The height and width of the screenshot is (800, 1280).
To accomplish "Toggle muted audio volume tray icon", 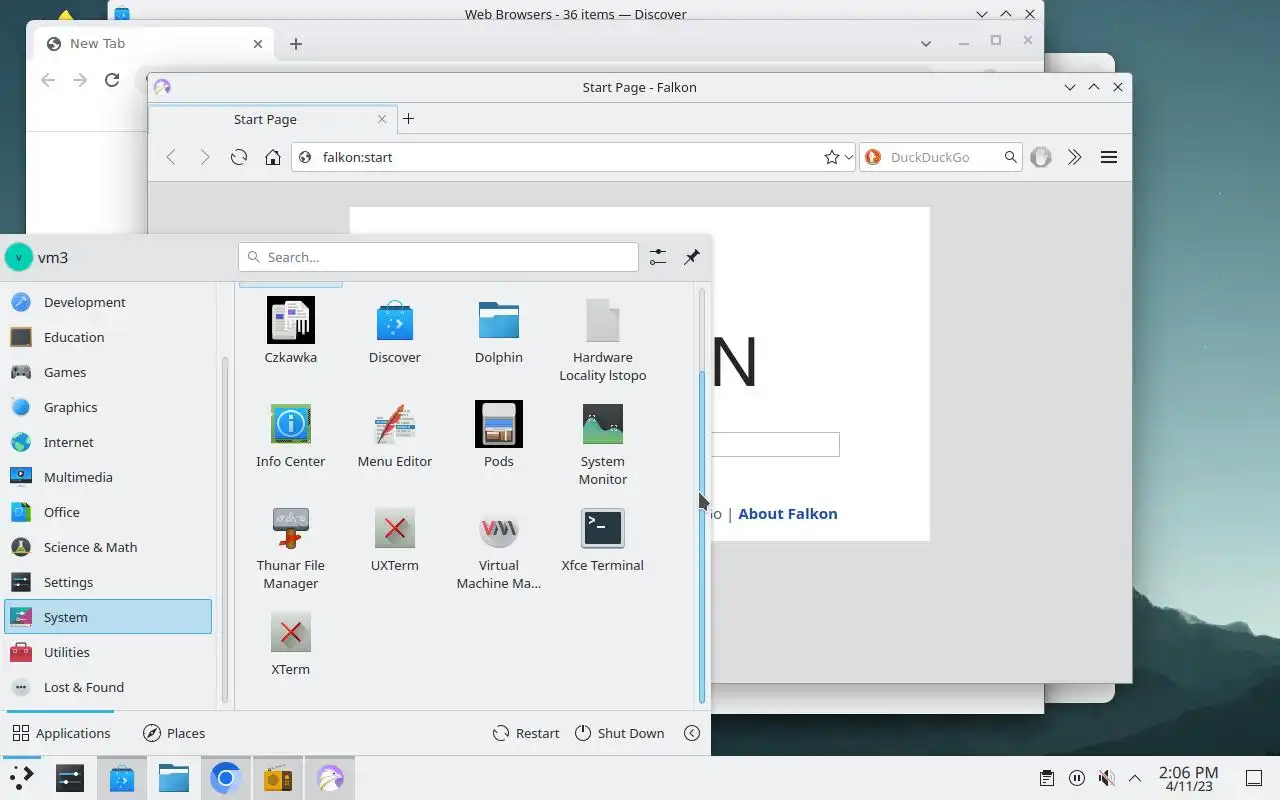I will tap(1106, 778).
